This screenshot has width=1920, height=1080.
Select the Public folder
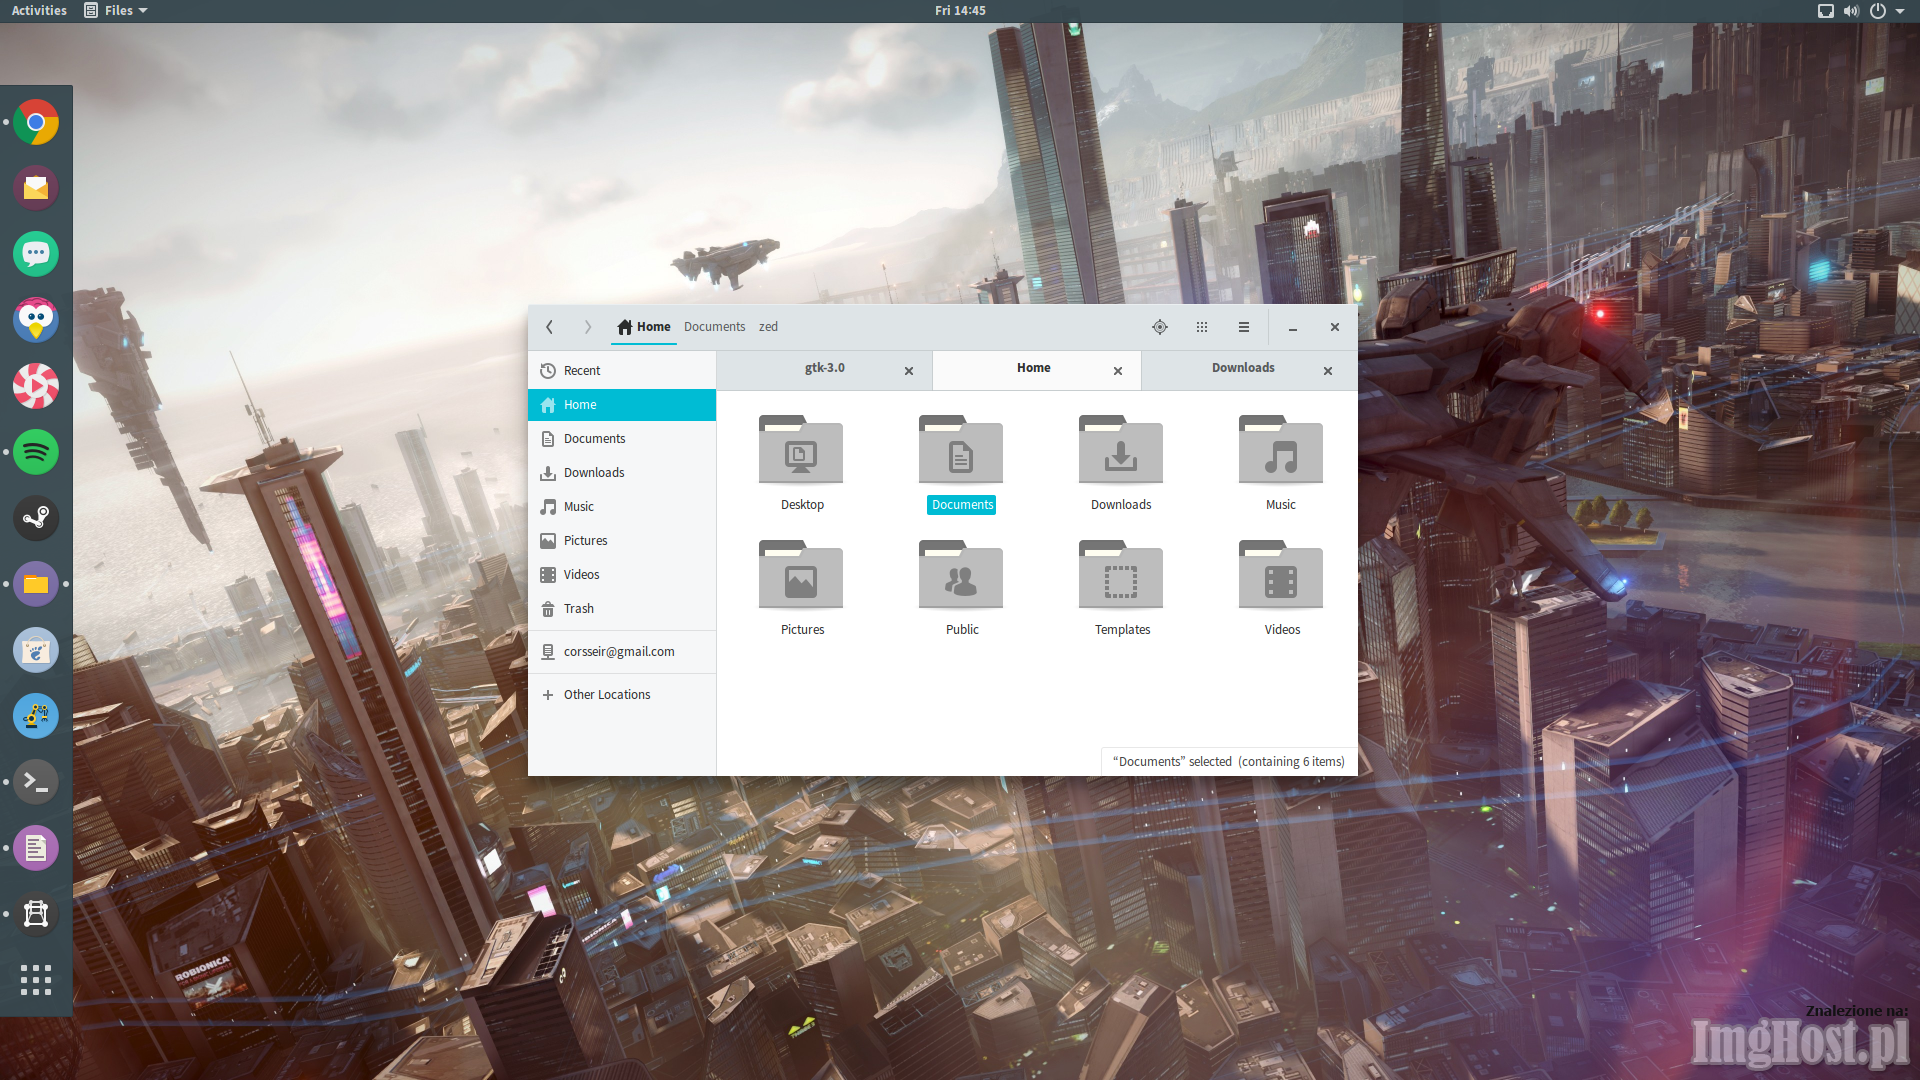point(961,575)
